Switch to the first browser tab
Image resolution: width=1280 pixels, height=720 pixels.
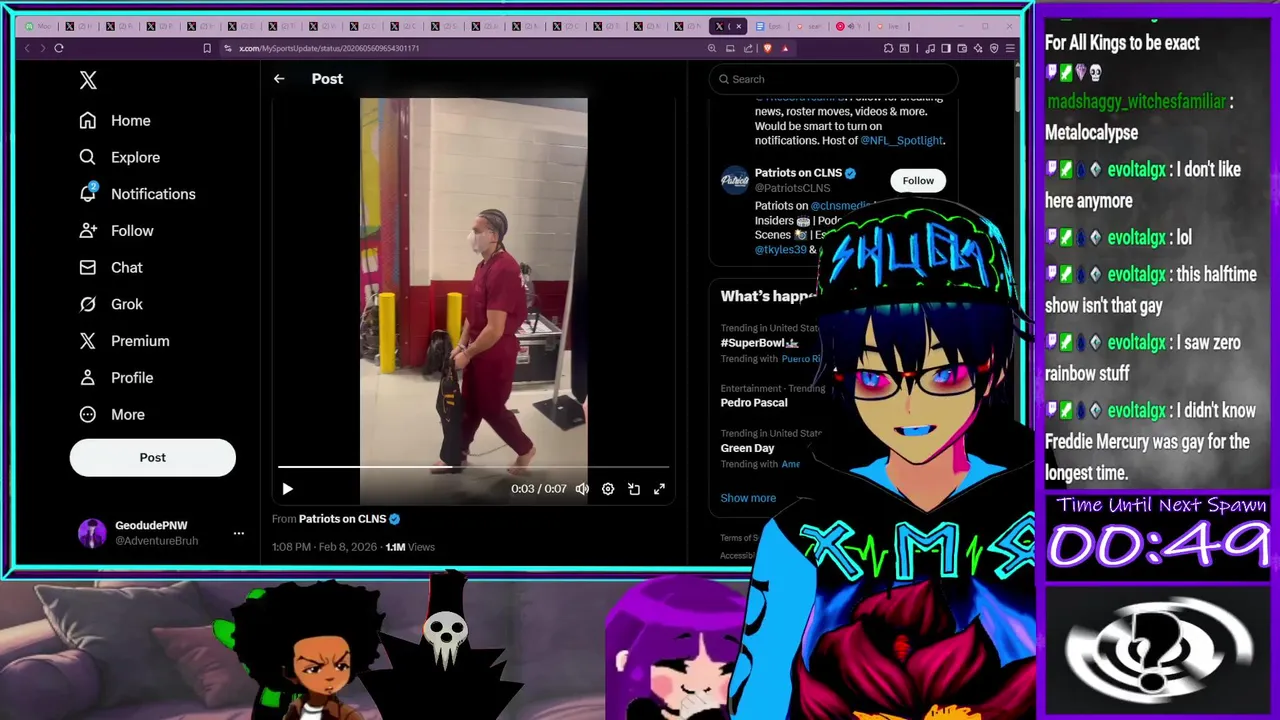[x=38, y=26]
